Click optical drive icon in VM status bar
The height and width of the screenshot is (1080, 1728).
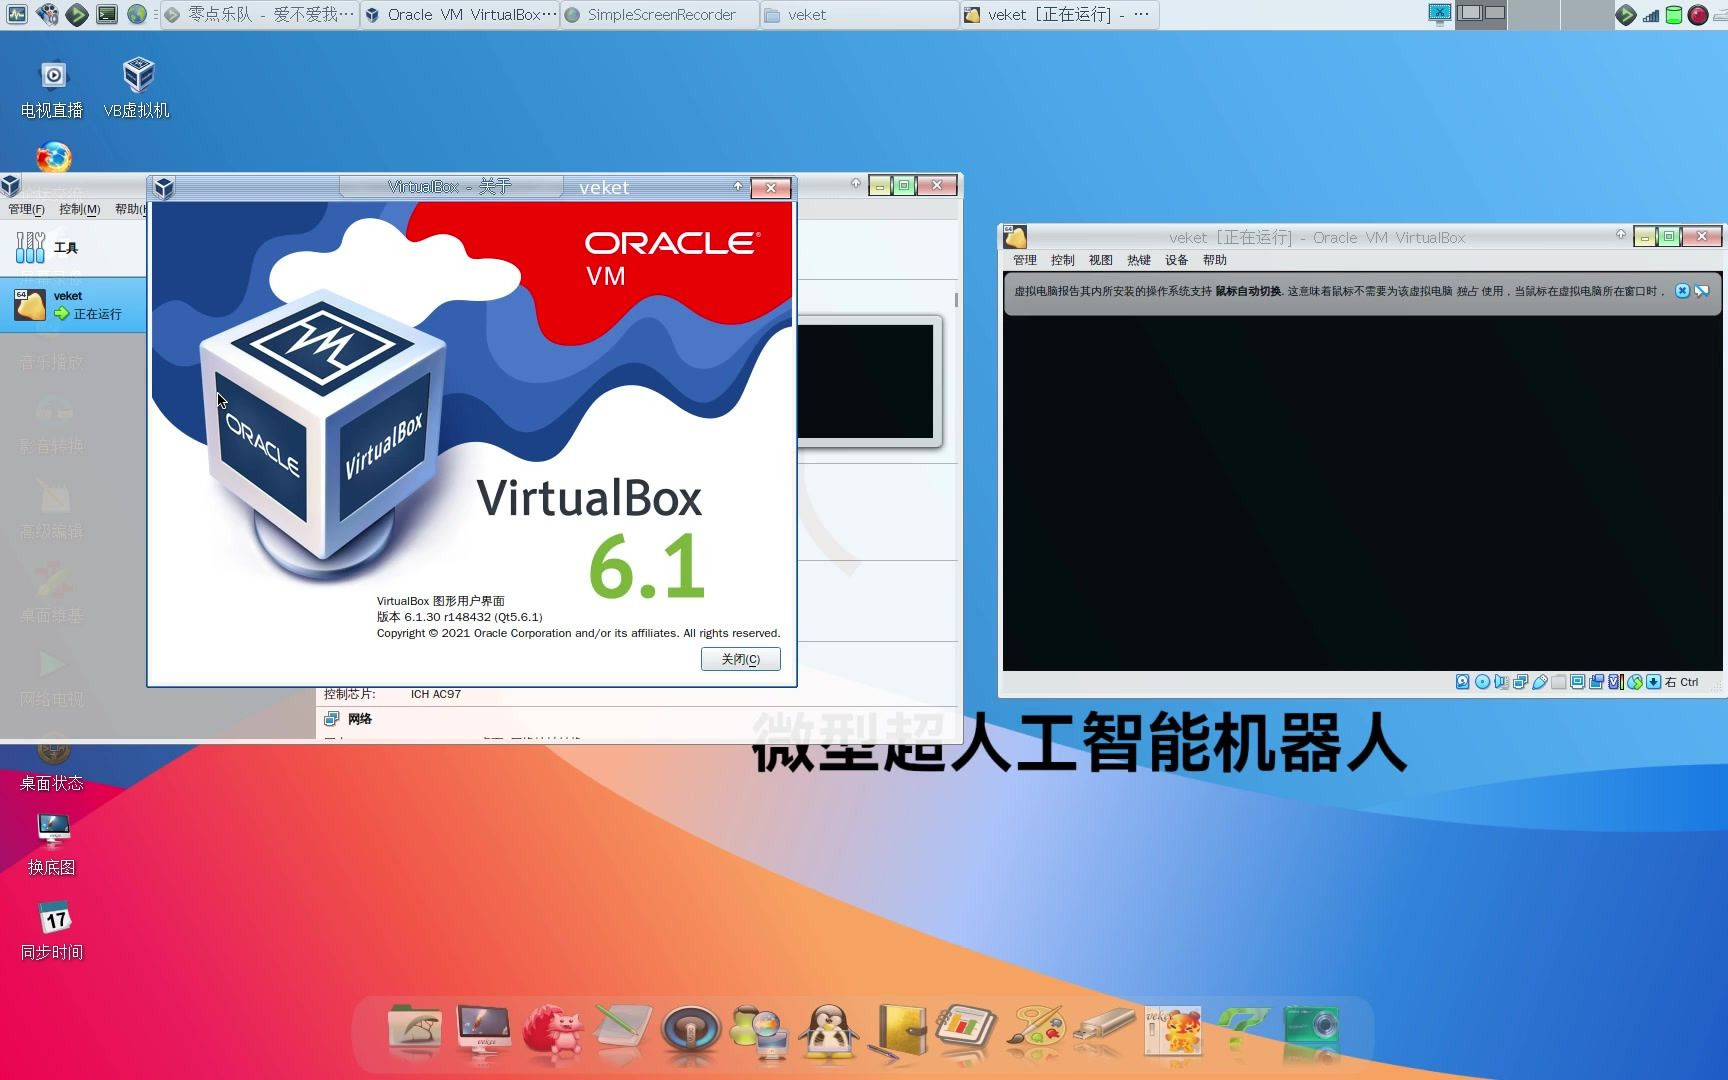point(1482,682)
